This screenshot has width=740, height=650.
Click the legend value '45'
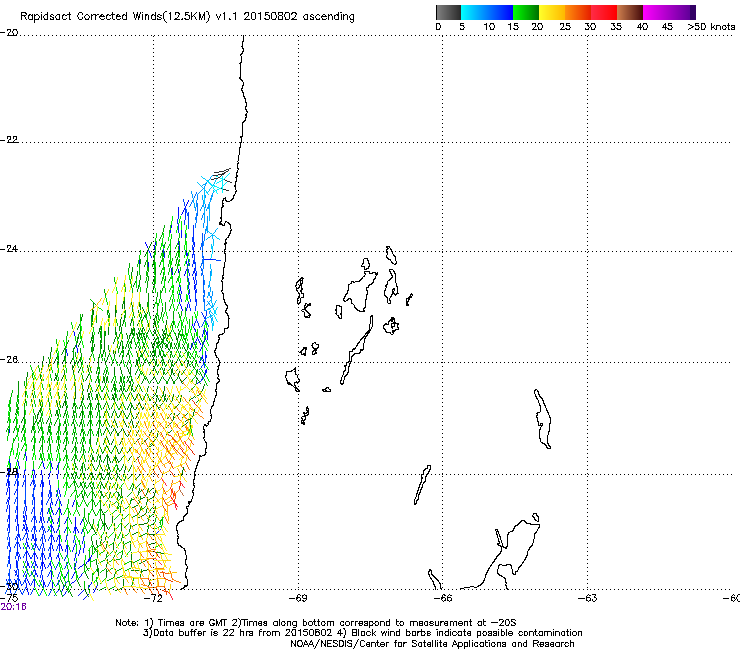click(667, 27)
